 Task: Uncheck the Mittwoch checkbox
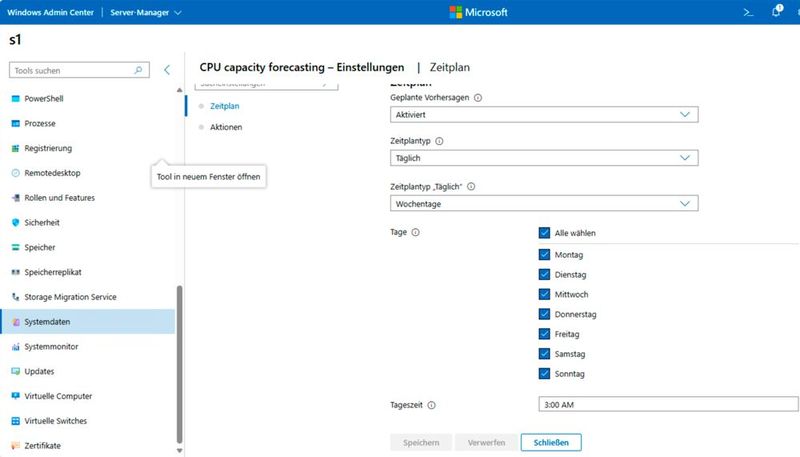[x=544, y=294]
